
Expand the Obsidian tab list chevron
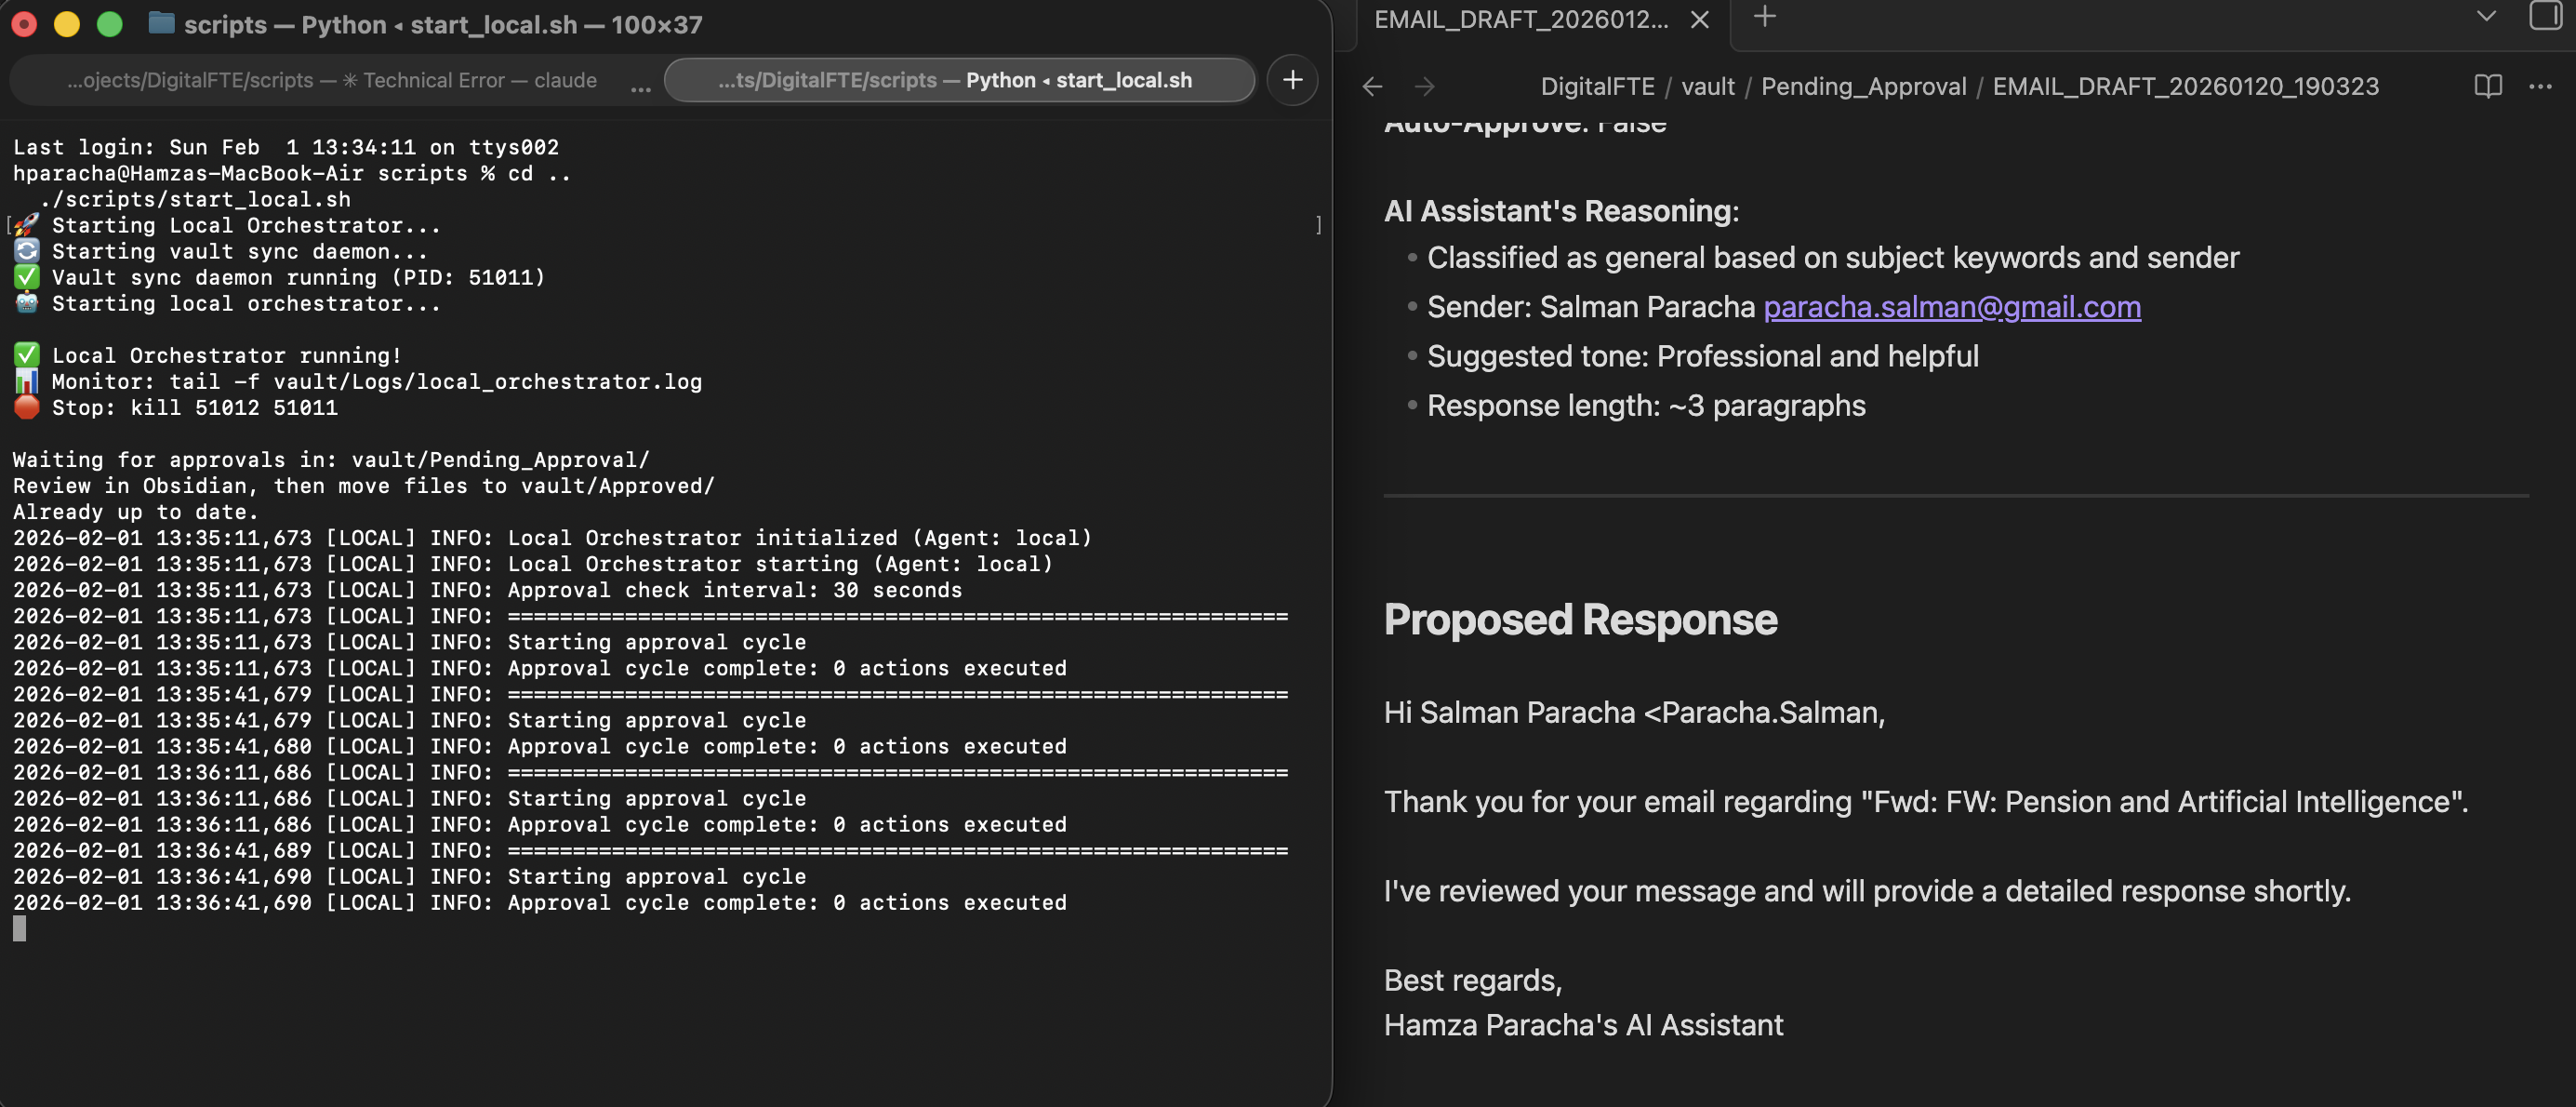pyautogui.click(x=2486, y=17)
